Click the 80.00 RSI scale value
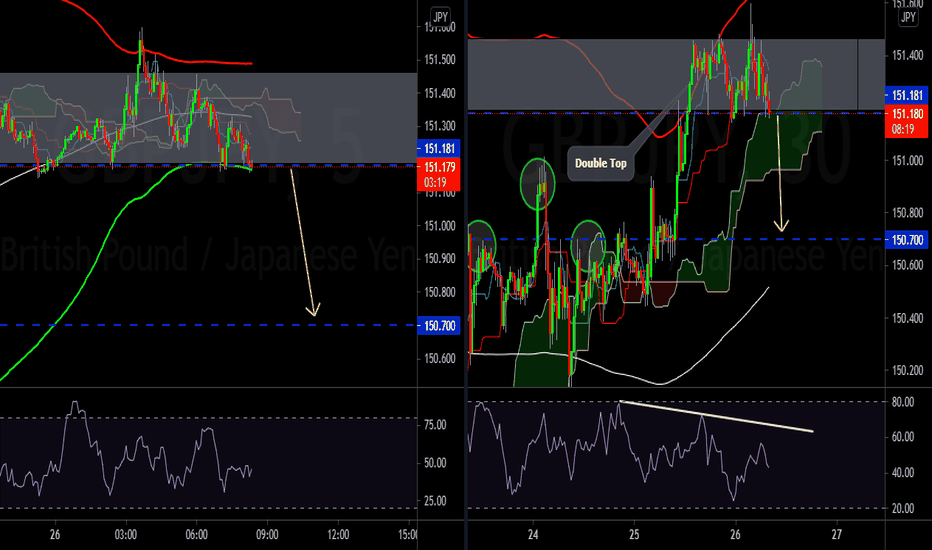Screen dimensions: 932x550 903,403
